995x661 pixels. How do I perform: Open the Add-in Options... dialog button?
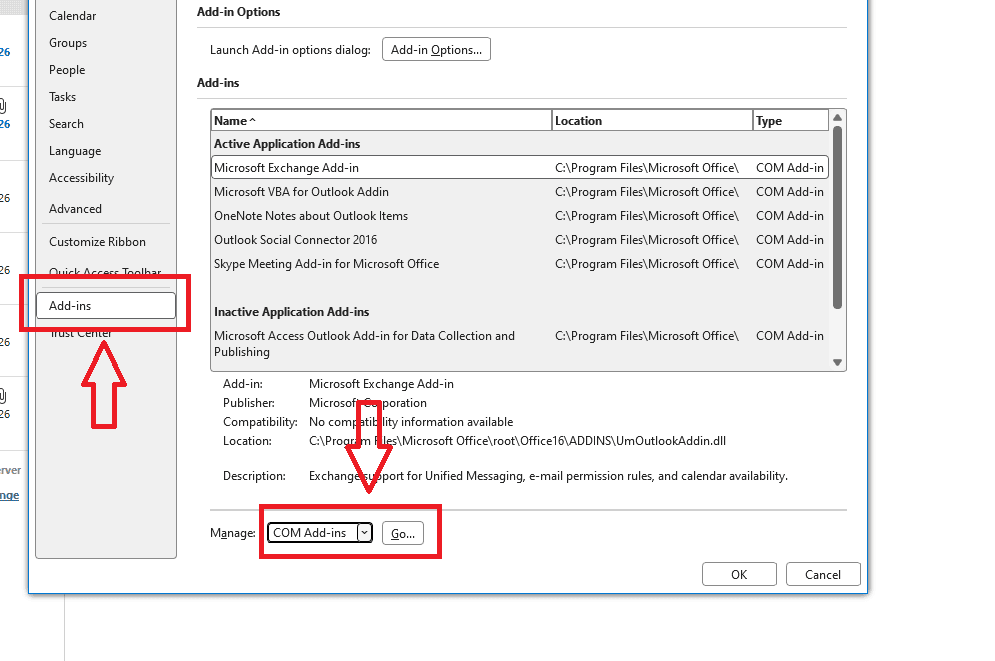[x=436, y=49]
